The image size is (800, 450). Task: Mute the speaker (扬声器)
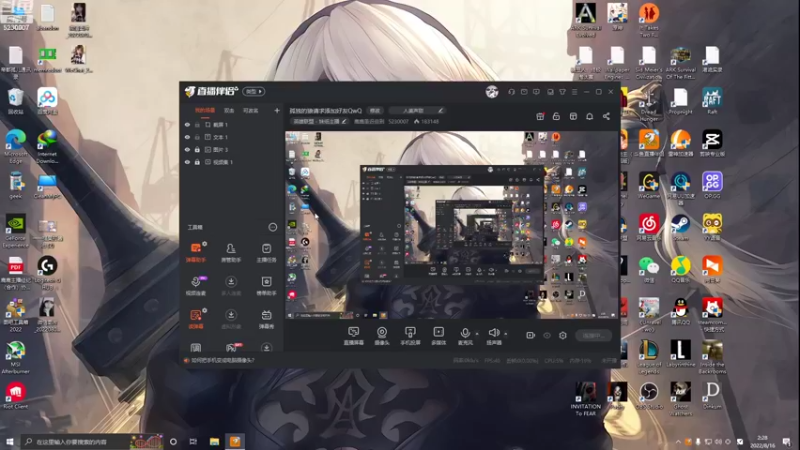(493, 336)
